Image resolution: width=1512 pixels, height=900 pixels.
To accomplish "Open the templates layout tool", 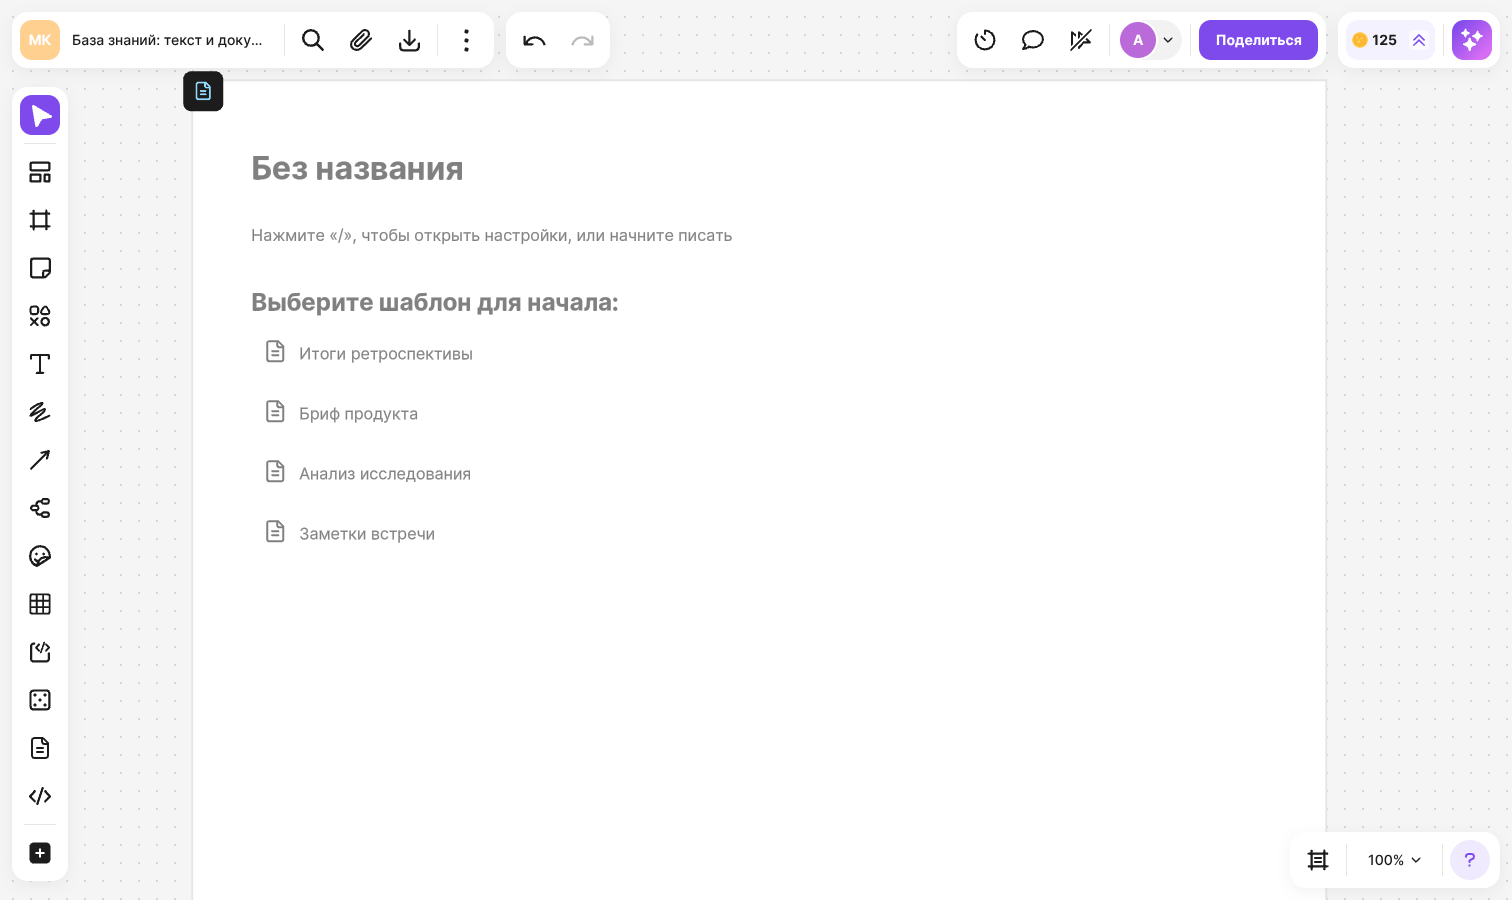I will click(x=40, y=172).
